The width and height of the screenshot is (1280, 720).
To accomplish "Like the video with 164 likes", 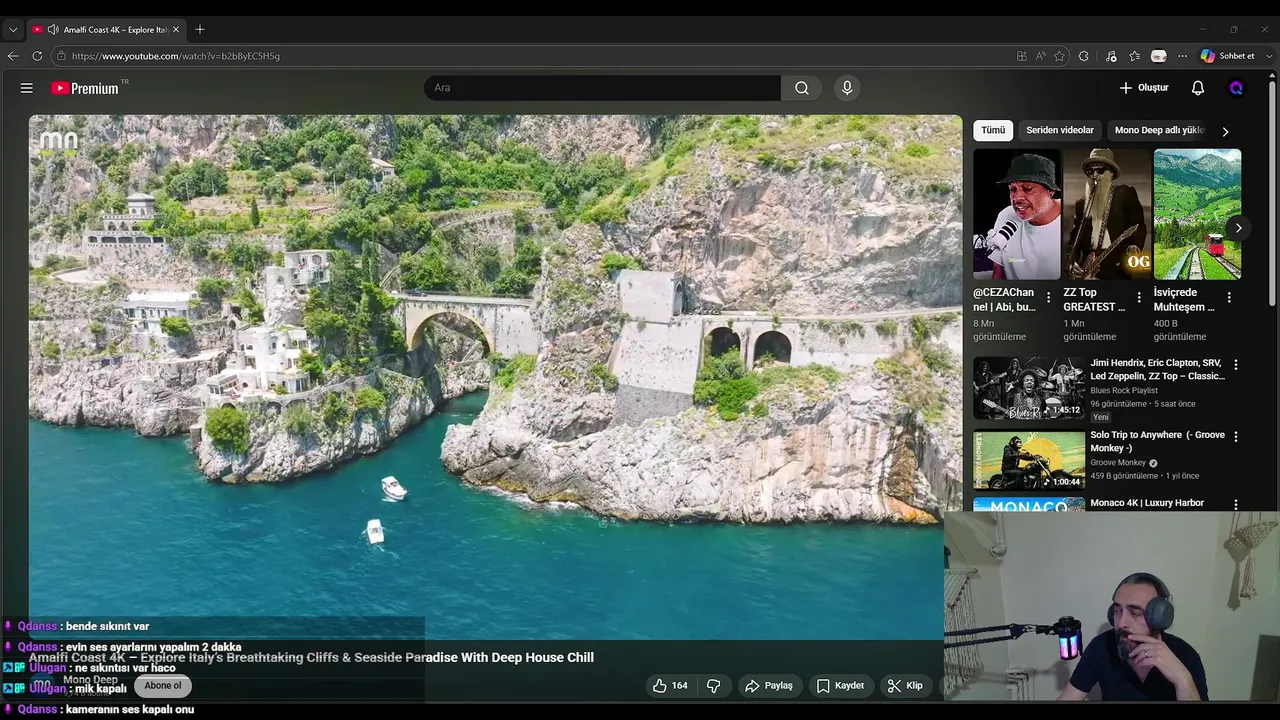I will coord(670,686).
